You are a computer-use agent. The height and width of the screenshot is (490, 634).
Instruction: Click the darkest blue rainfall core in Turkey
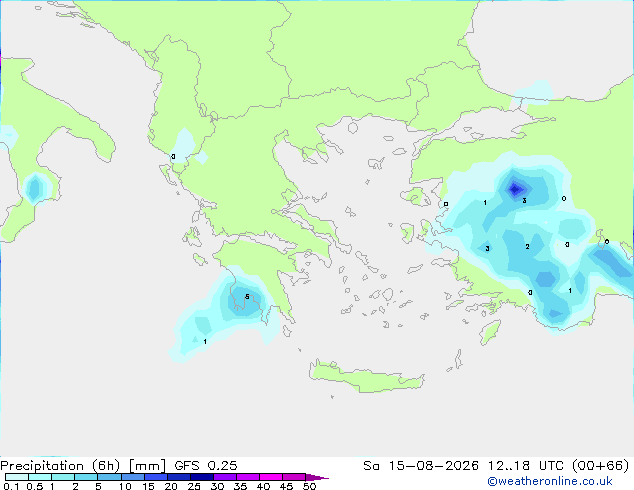(x=514, y=189)
